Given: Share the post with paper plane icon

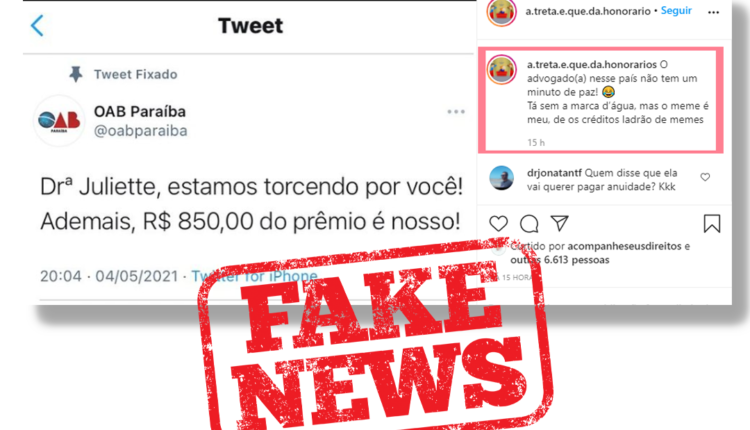Looking at the screenshot, I should pos(559,223).
